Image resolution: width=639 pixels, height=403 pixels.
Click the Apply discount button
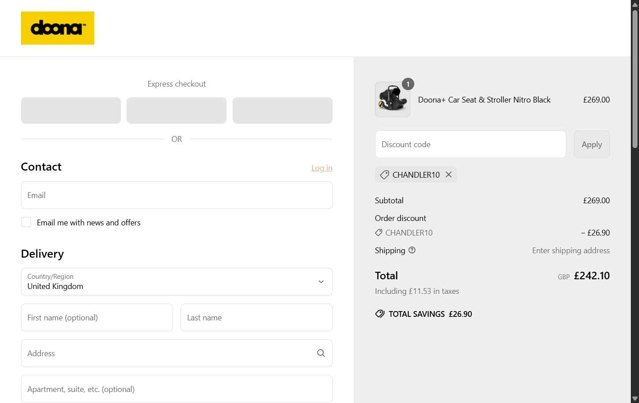point(592,144)
